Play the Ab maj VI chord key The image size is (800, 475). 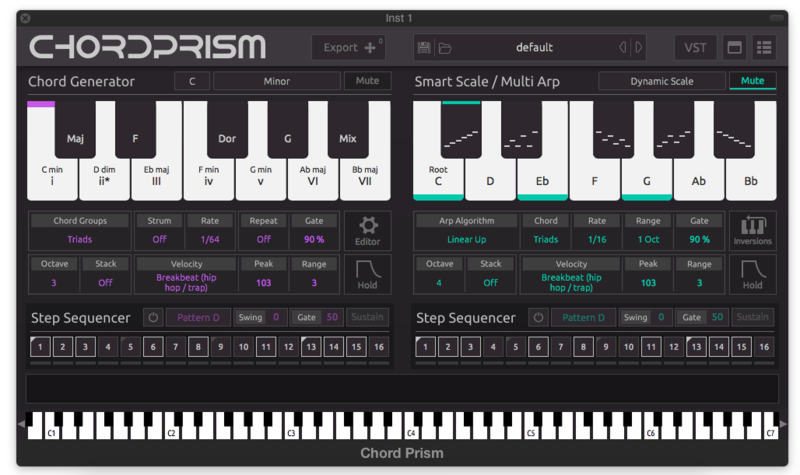point(313,179)
